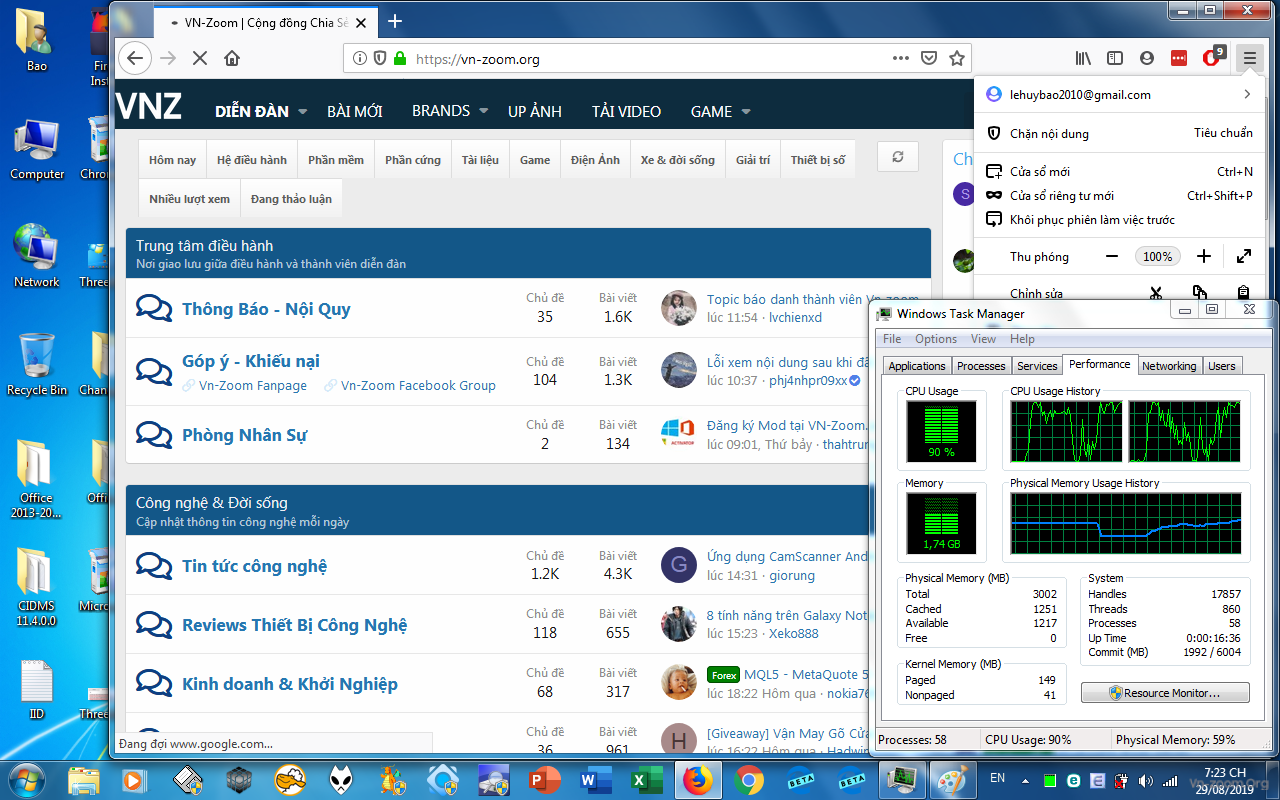Open Tin tức công nghệ forum link

tap(254, 566)
